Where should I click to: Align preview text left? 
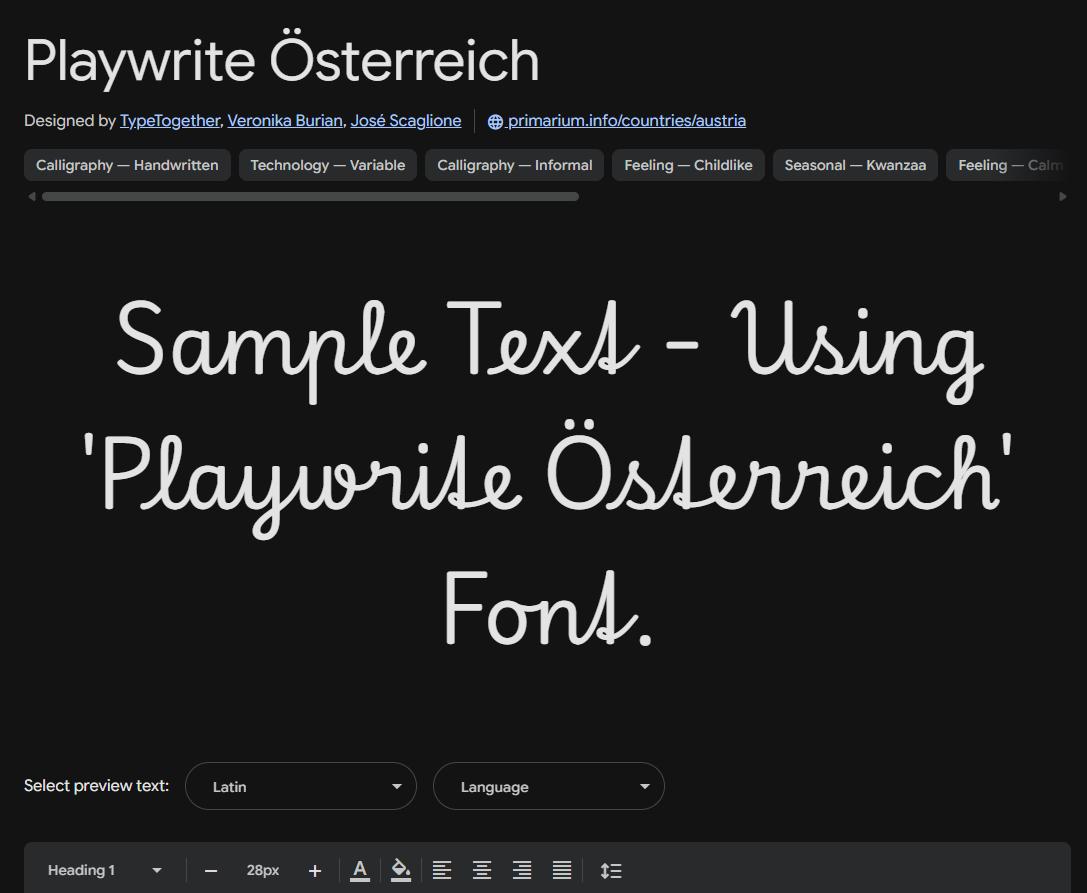tap(442, 870)
